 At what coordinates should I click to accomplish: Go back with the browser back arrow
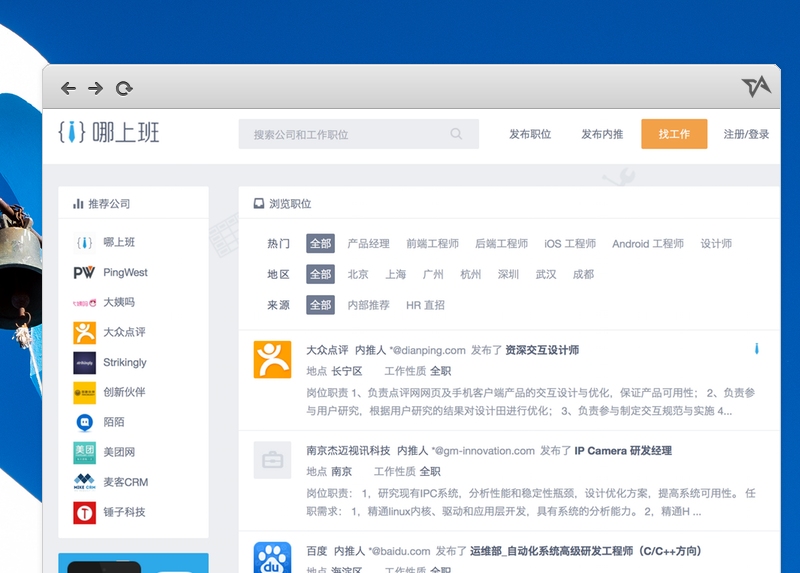click(68, 88)
